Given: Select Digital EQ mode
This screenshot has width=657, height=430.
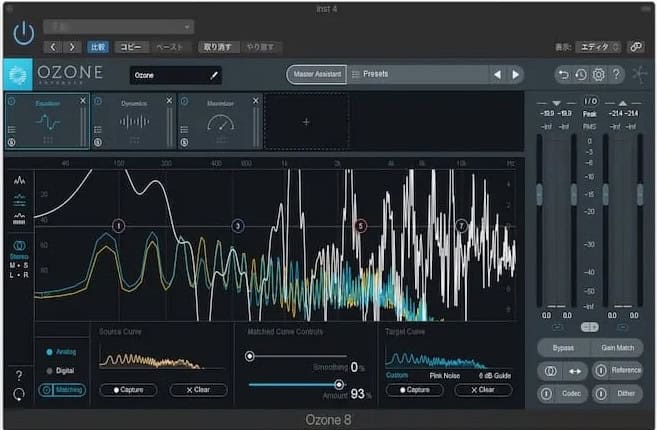Looking at the screenshot, I should point(60,370).
